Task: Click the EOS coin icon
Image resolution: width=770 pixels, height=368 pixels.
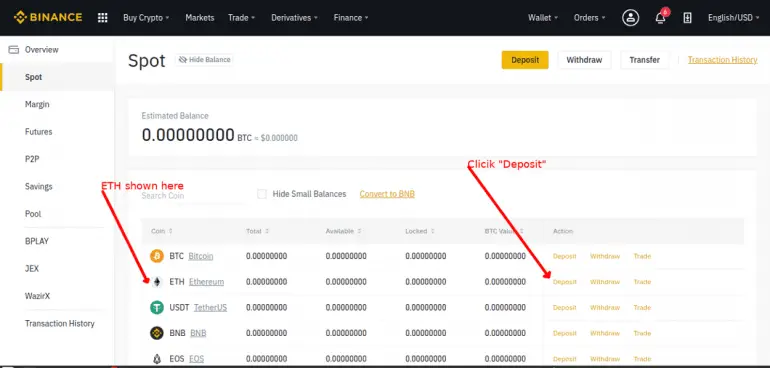Action: click(x=157, y=359)
